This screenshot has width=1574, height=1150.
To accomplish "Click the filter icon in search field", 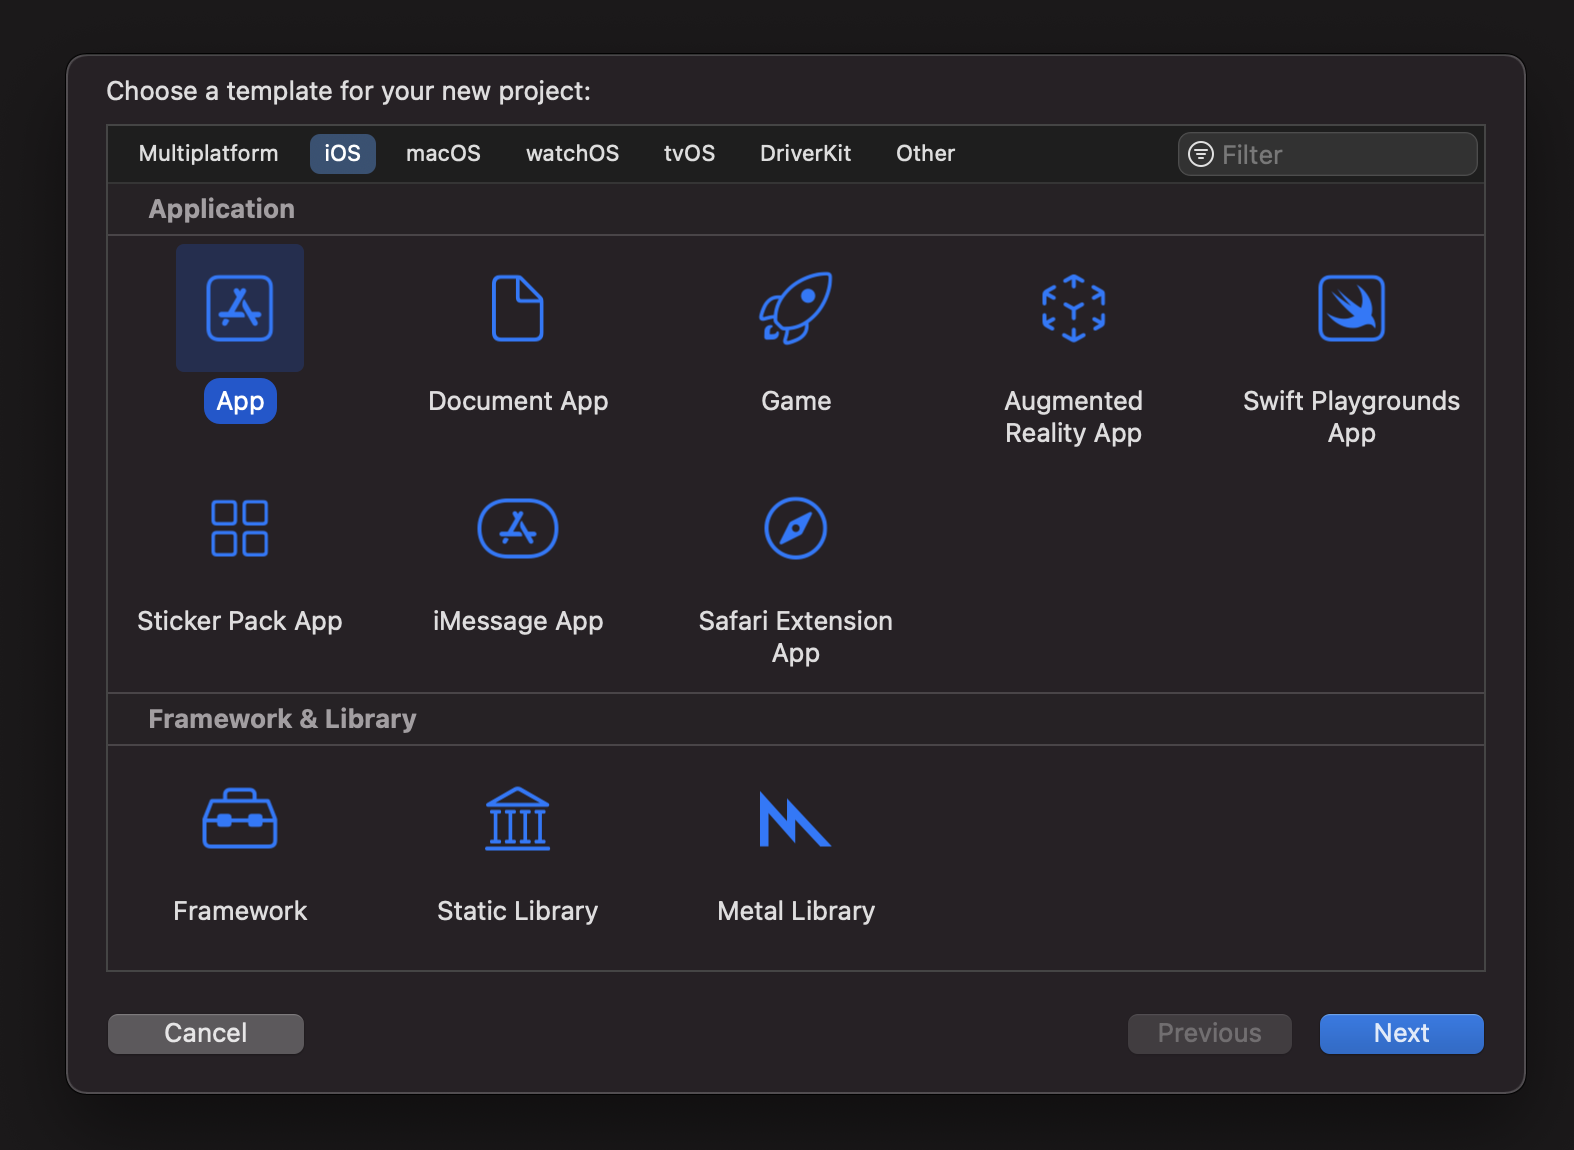I will coord(1201,154).
